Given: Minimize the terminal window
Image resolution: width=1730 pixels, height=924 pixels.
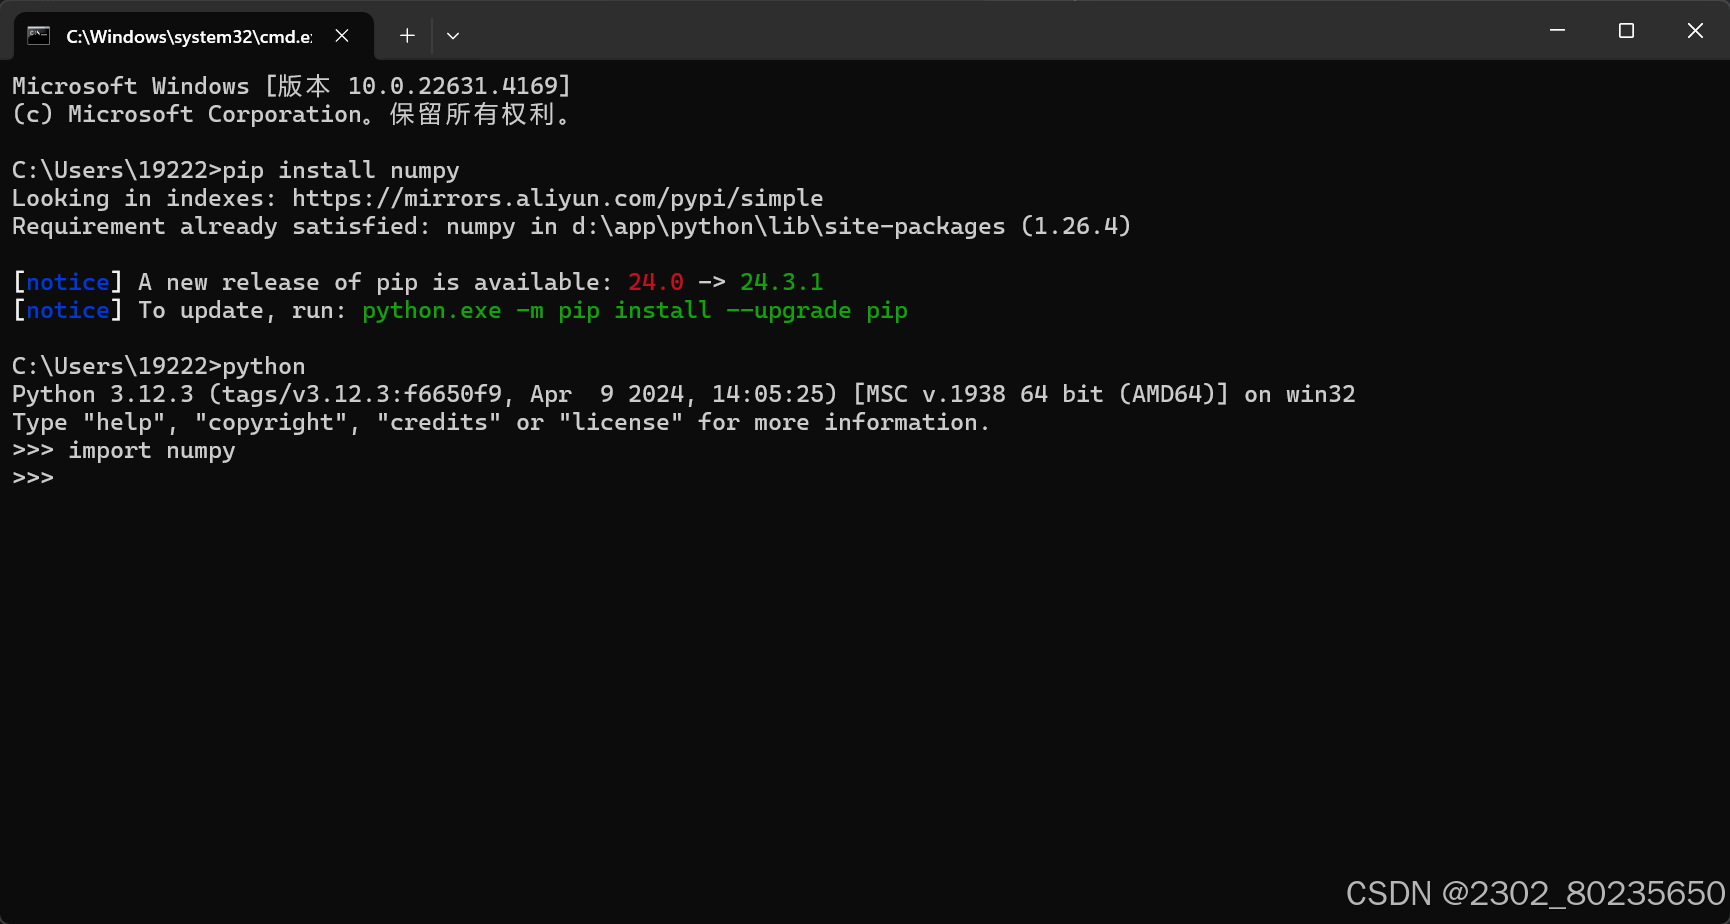Looking at the screenshot, I should (x=1557, y=31).
